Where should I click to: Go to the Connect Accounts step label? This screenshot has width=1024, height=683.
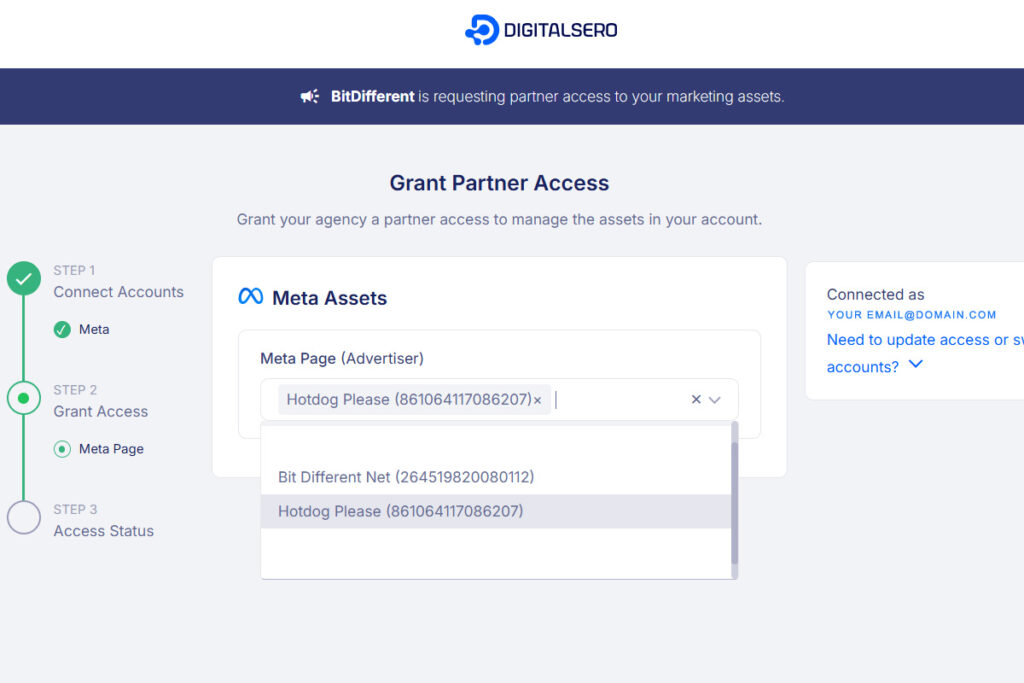tap(118, 292)
